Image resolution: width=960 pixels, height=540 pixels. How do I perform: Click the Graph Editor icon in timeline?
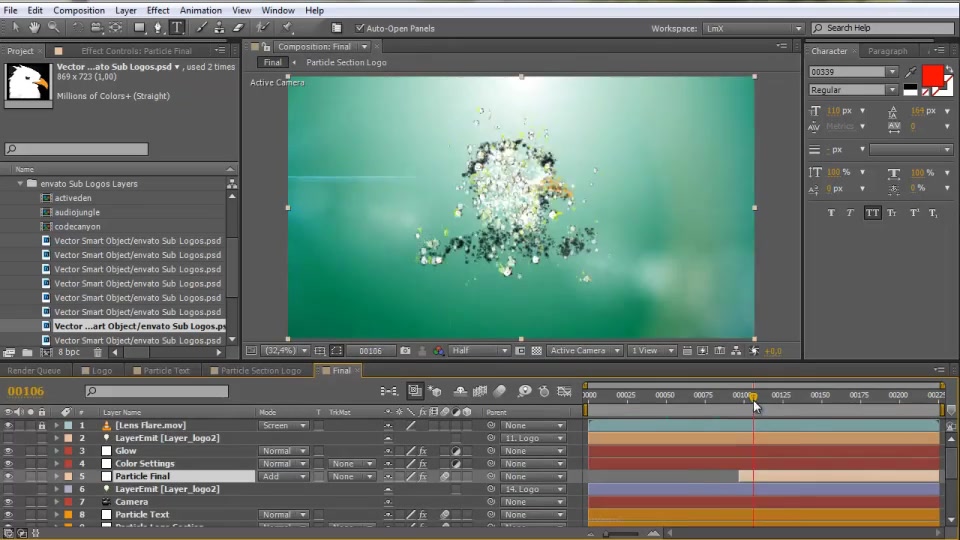click(x=564, y=391)
